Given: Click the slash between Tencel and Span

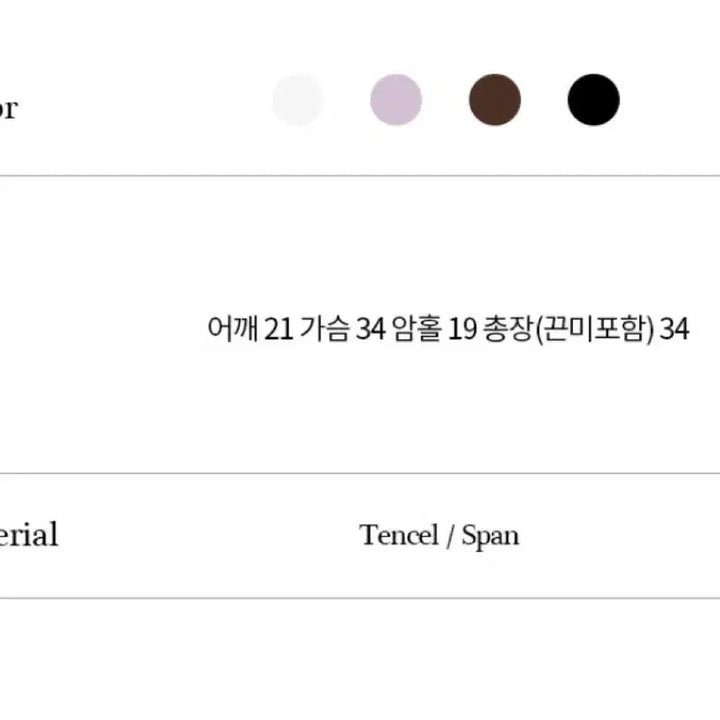Looking at the screenshot, I should (x=450, y=536).
